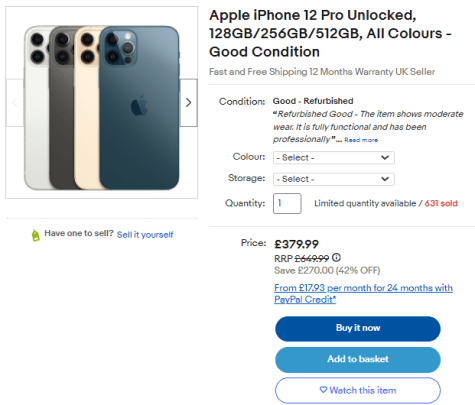Open the Storage Select dropdown
The width and height of the screenshot is (475, 405).
tap(334, 179)
